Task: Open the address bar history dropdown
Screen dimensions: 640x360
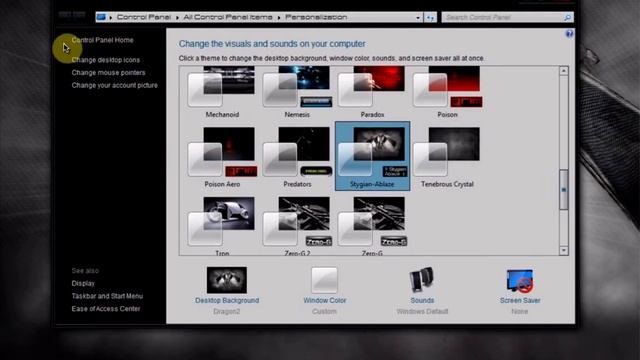Action: click(418, 18)
